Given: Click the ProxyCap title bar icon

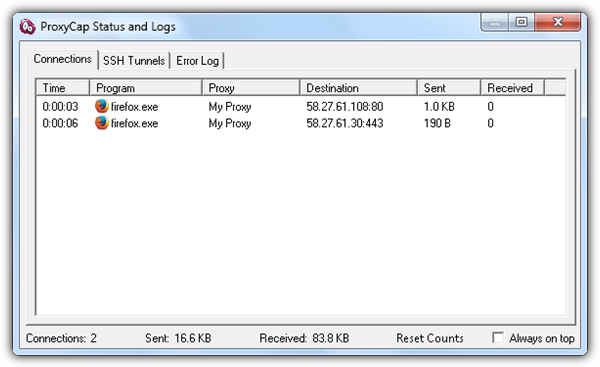Looking at the screenshot, I should (27, 26).
